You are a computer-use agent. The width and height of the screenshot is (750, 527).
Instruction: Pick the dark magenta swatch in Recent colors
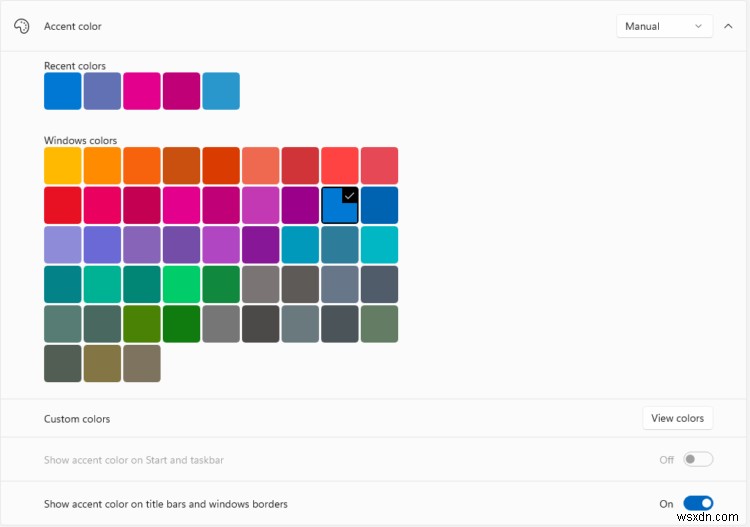tap(181, 91)
